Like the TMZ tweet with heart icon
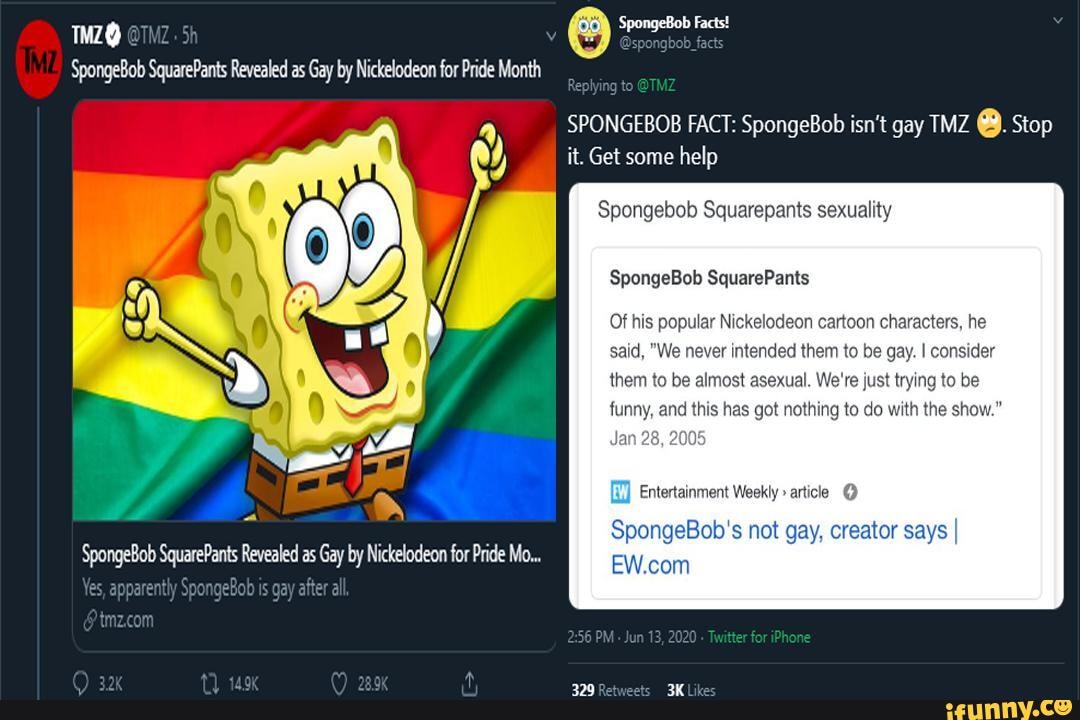The height and width of the screenshot is (720, 1080). [x=339, y=684]
